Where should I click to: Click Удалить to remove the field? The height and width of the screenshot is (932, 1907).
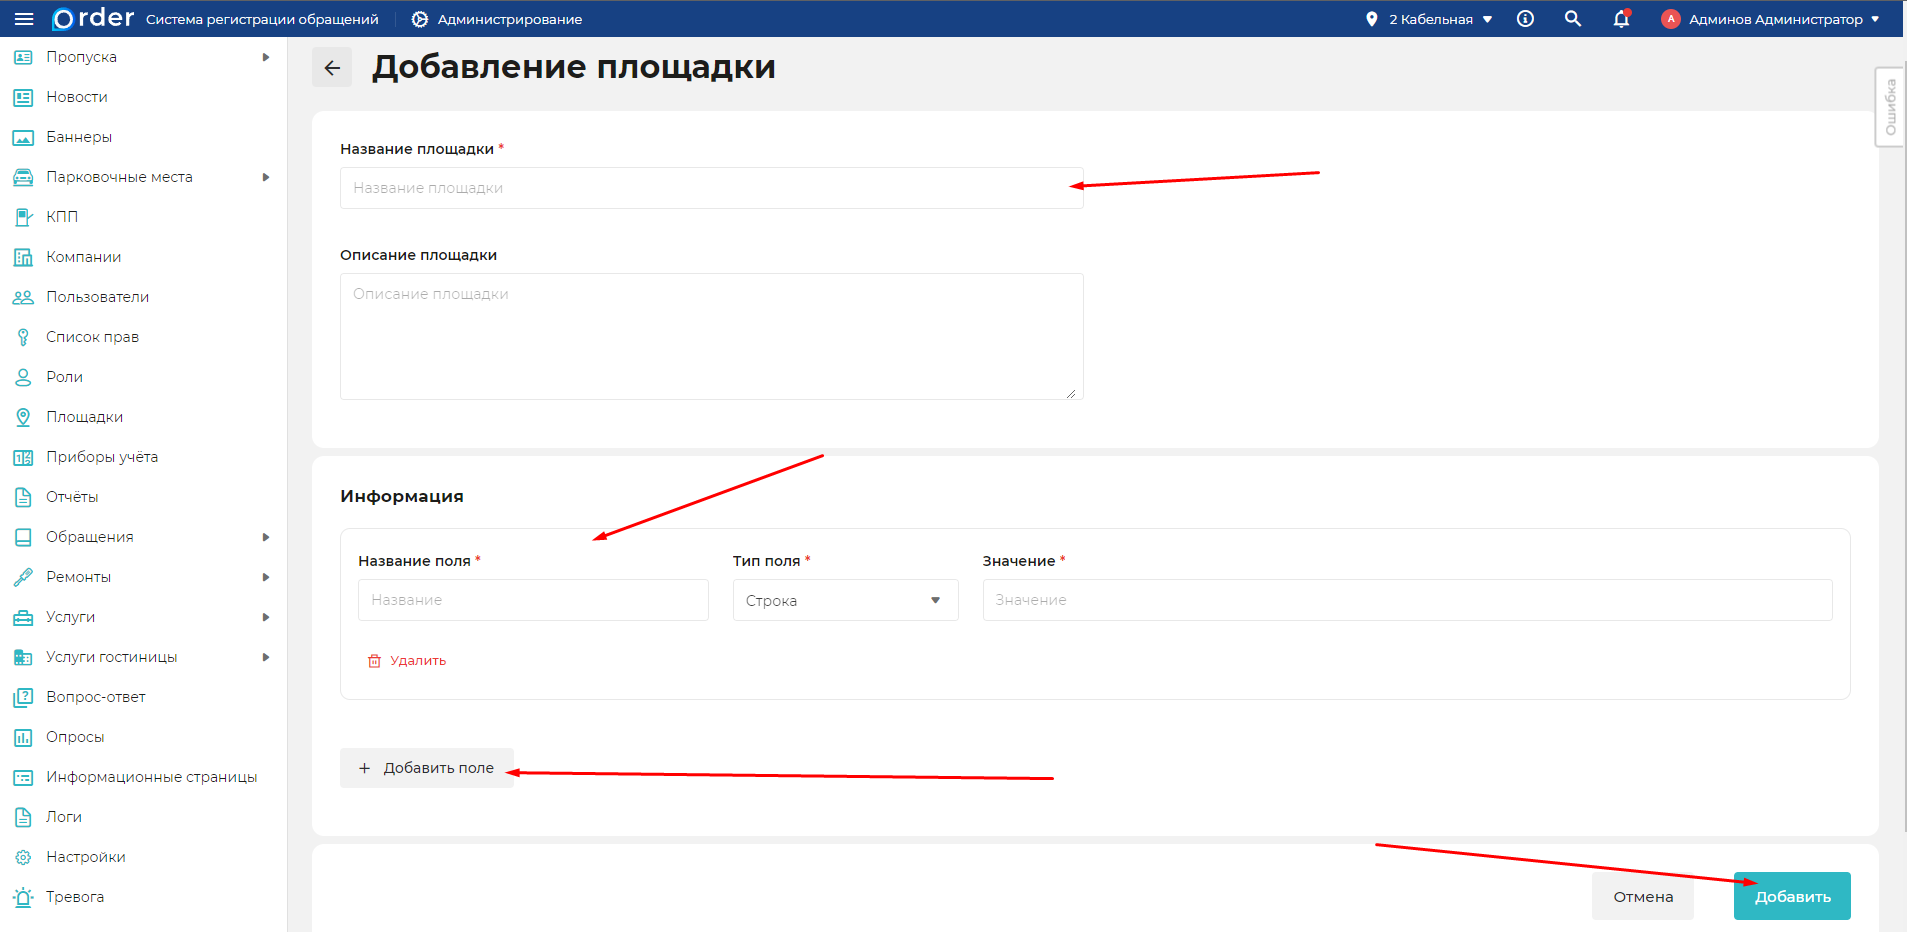(x=407, y=660)
